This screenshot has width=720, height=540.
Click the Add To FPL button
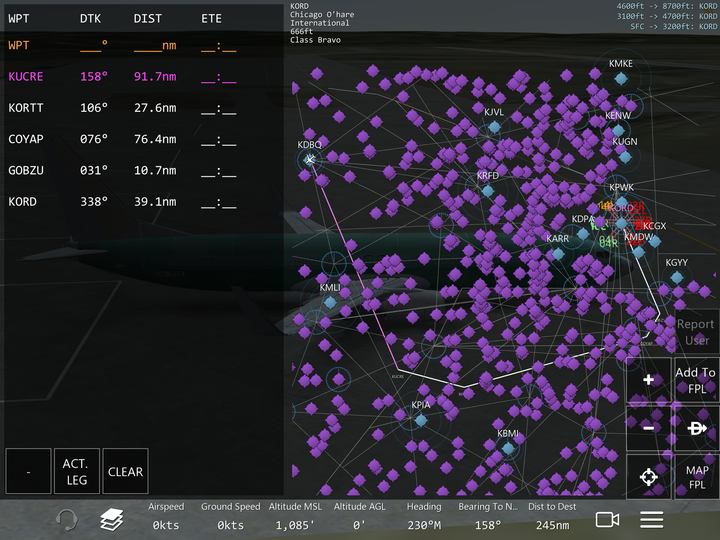[697, 380]
